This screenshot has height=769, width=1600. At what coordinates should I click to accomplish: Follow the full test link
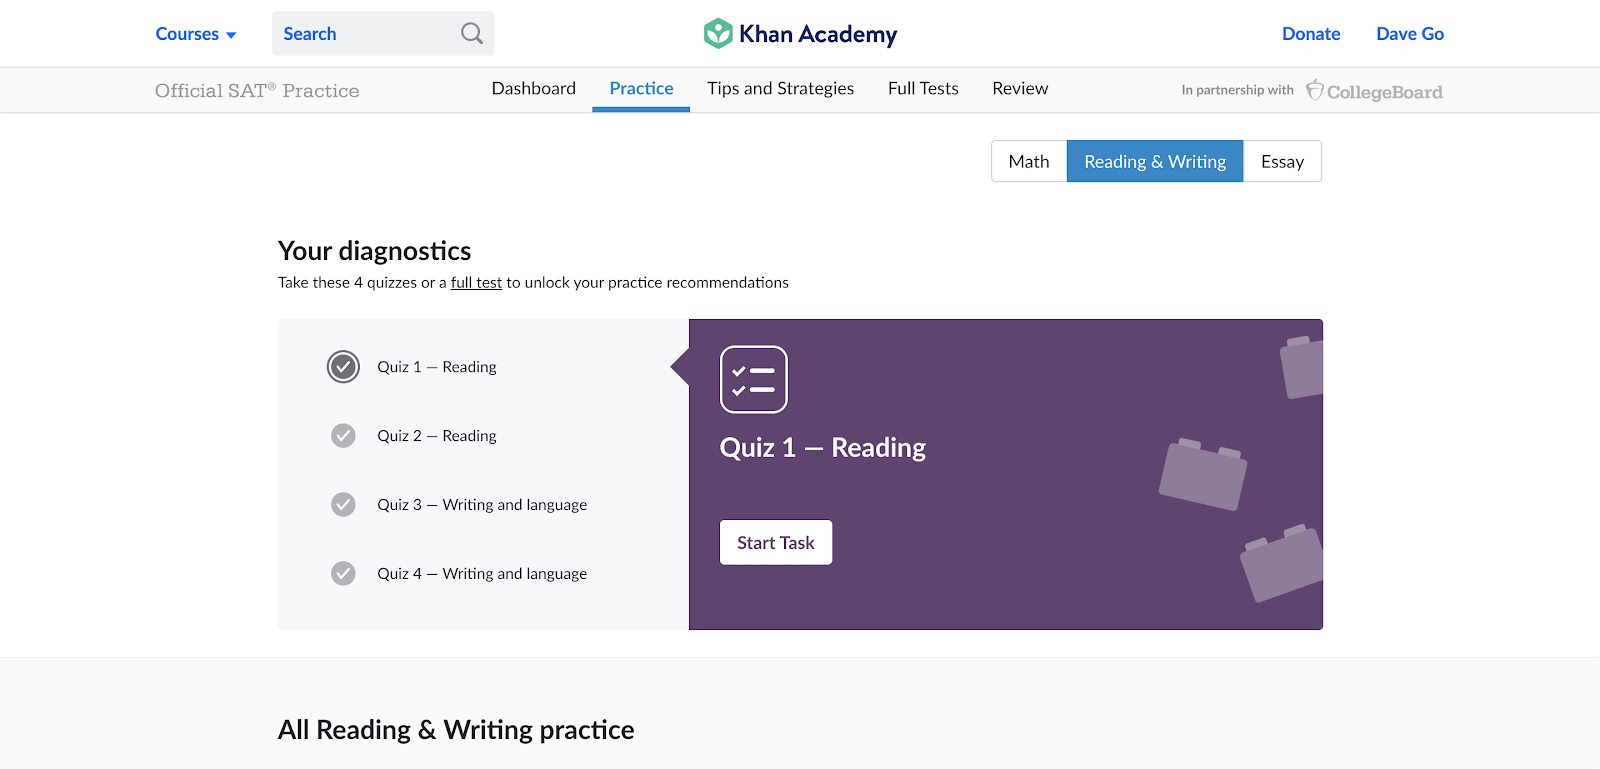tap(476, 283)
